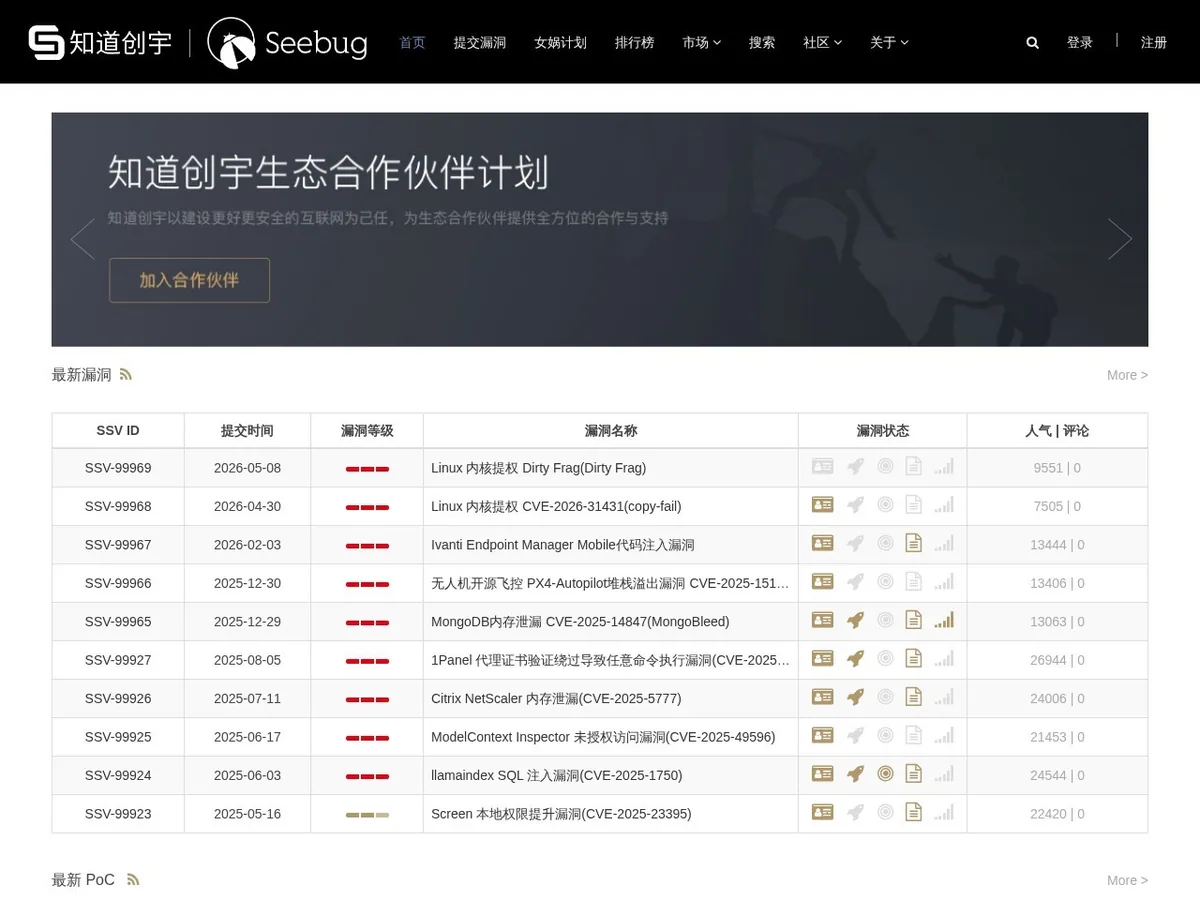This screenshot has height=900, width=1200.
Task: Click the SSV-99925 ID cell
Action: coord(118,737)
